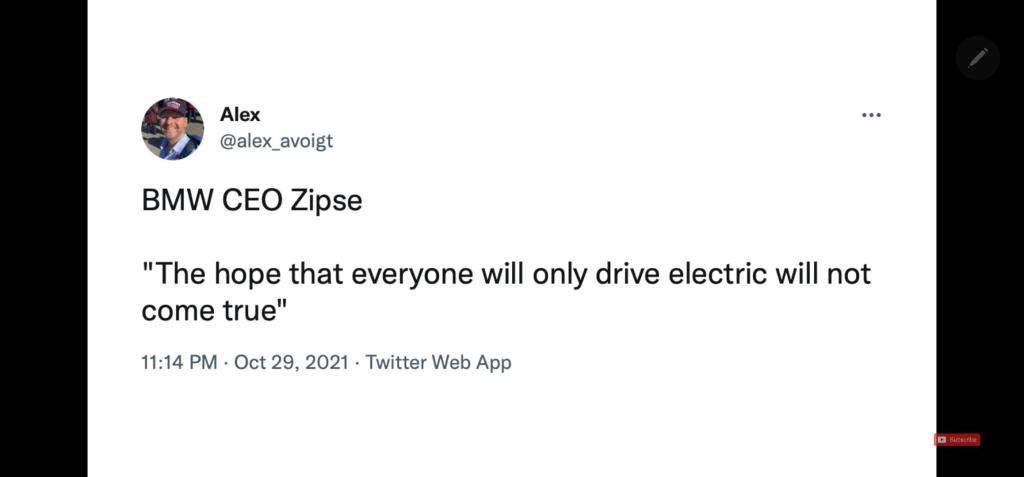Open Alex's profile picture

(172, 129)
